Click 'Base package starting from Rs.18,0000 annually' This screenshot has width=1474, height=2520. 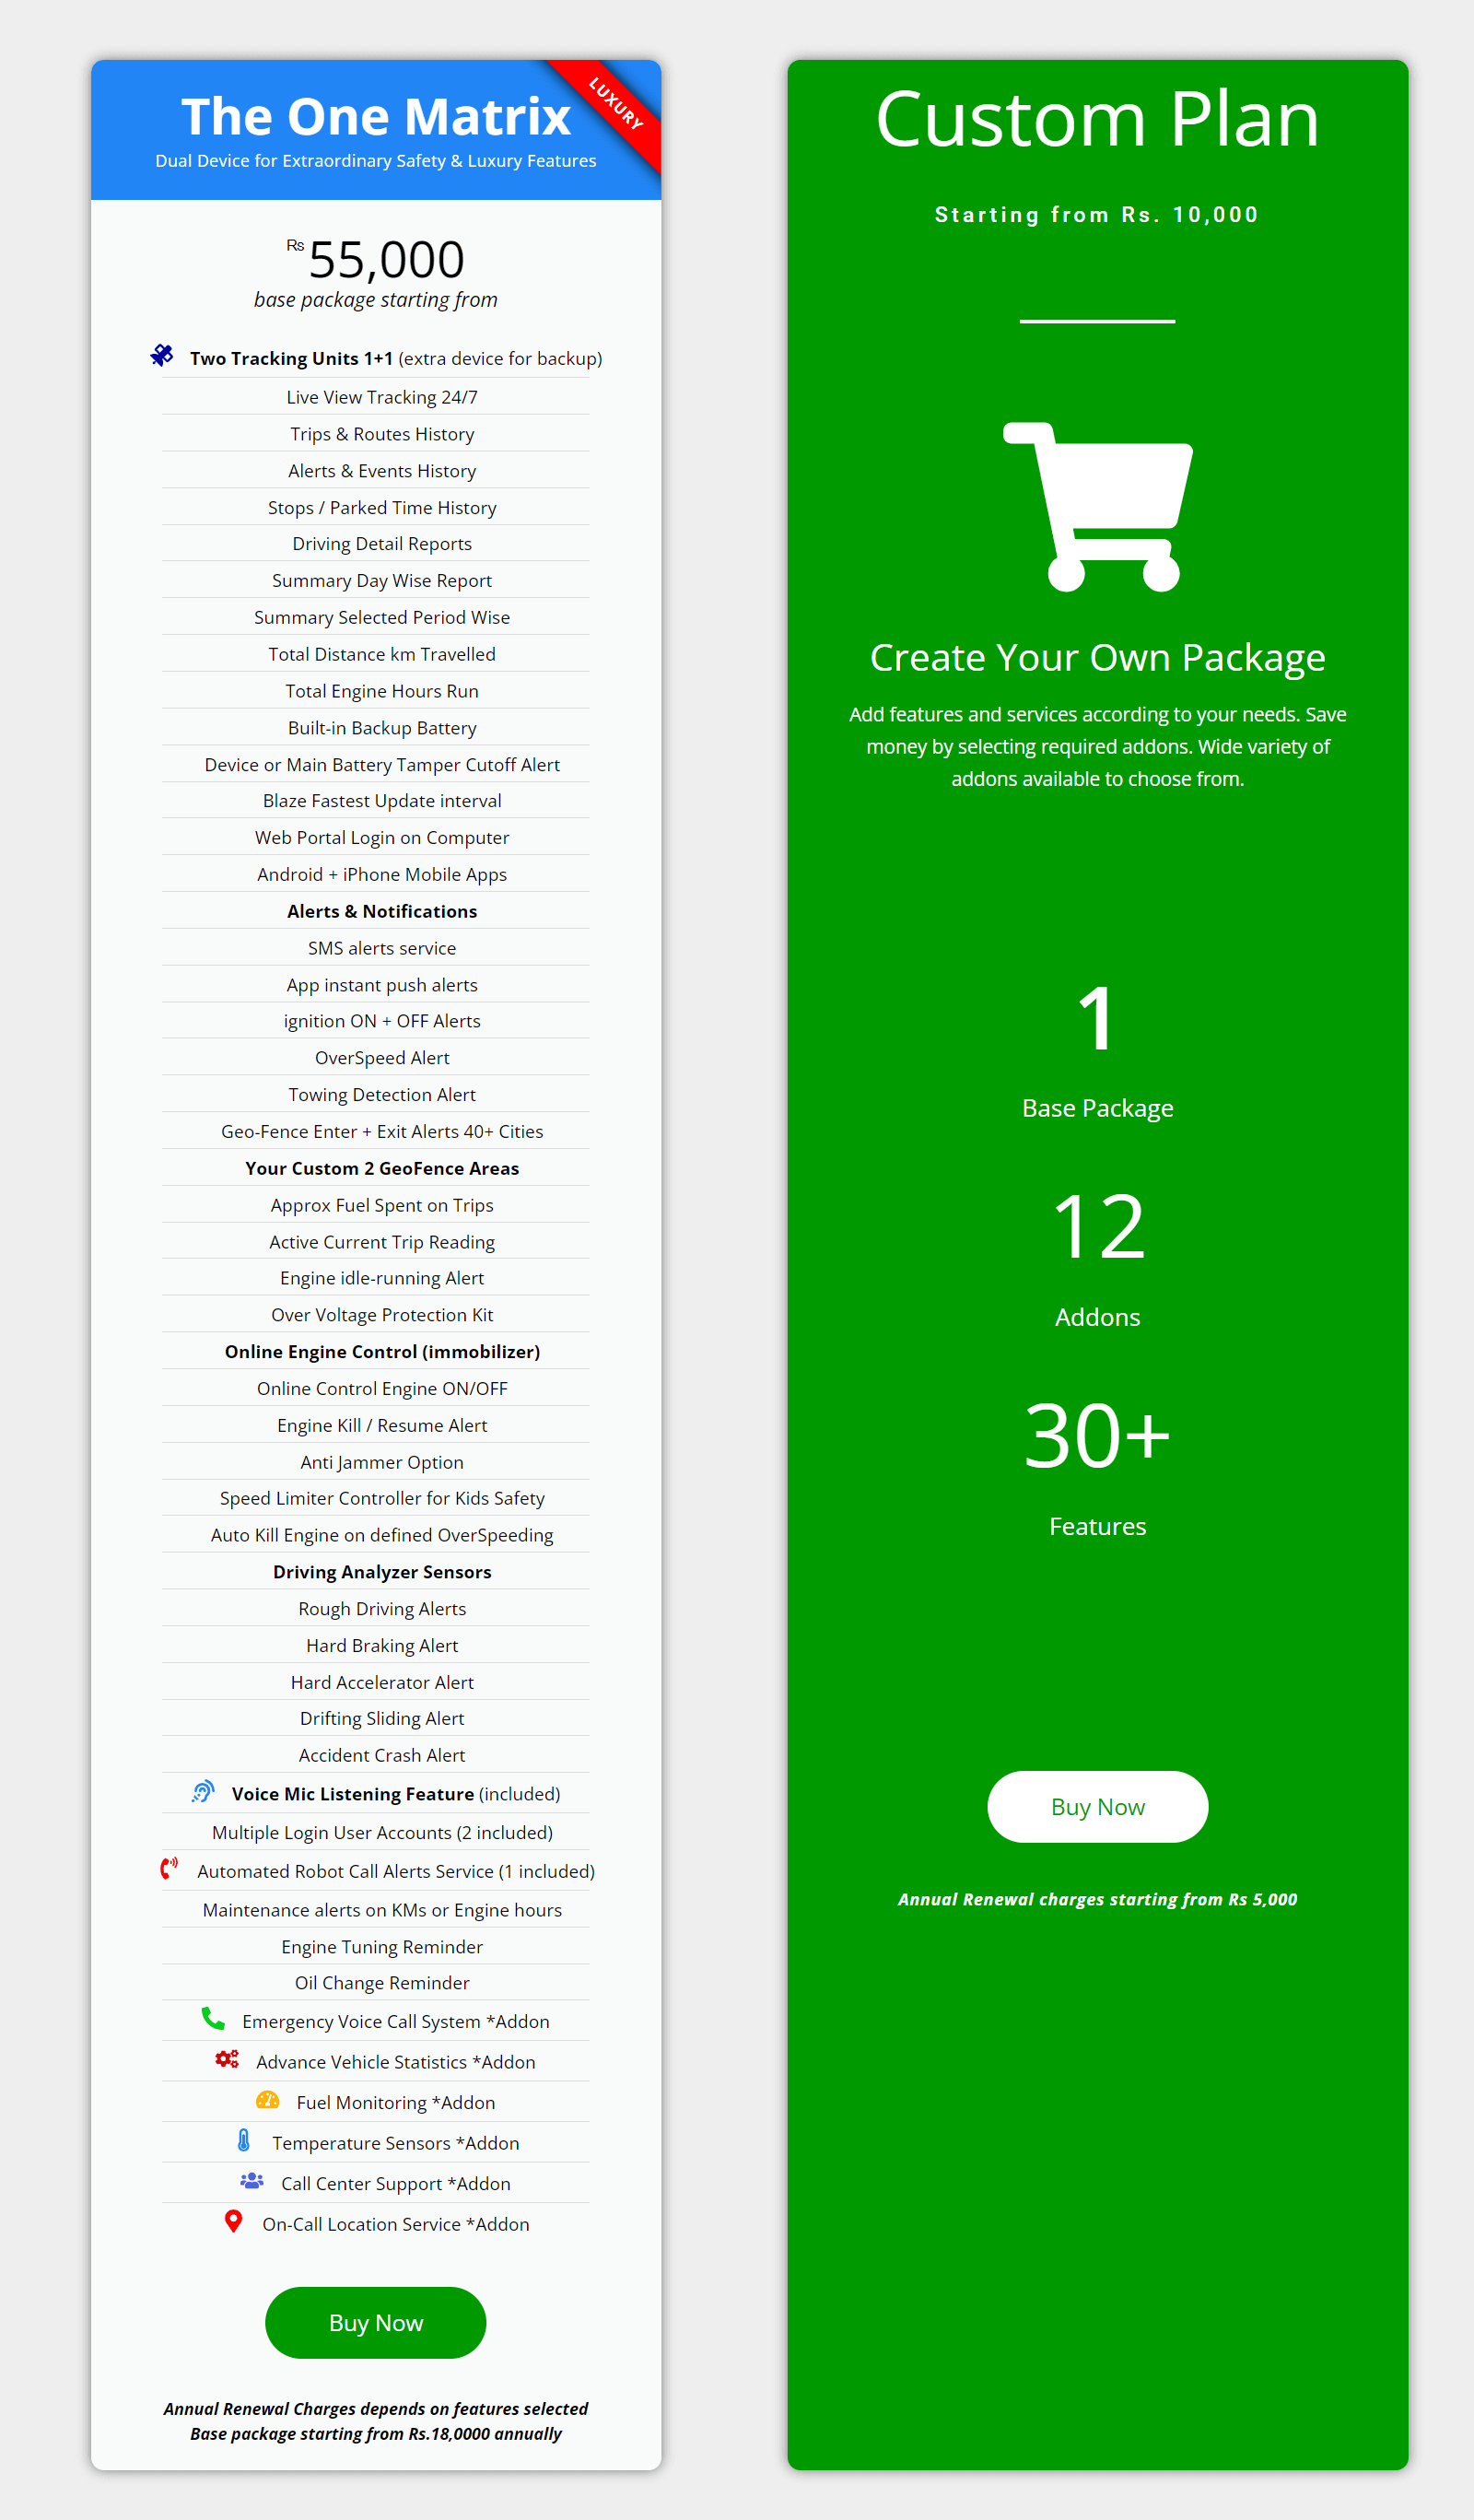pos(376,2434)
